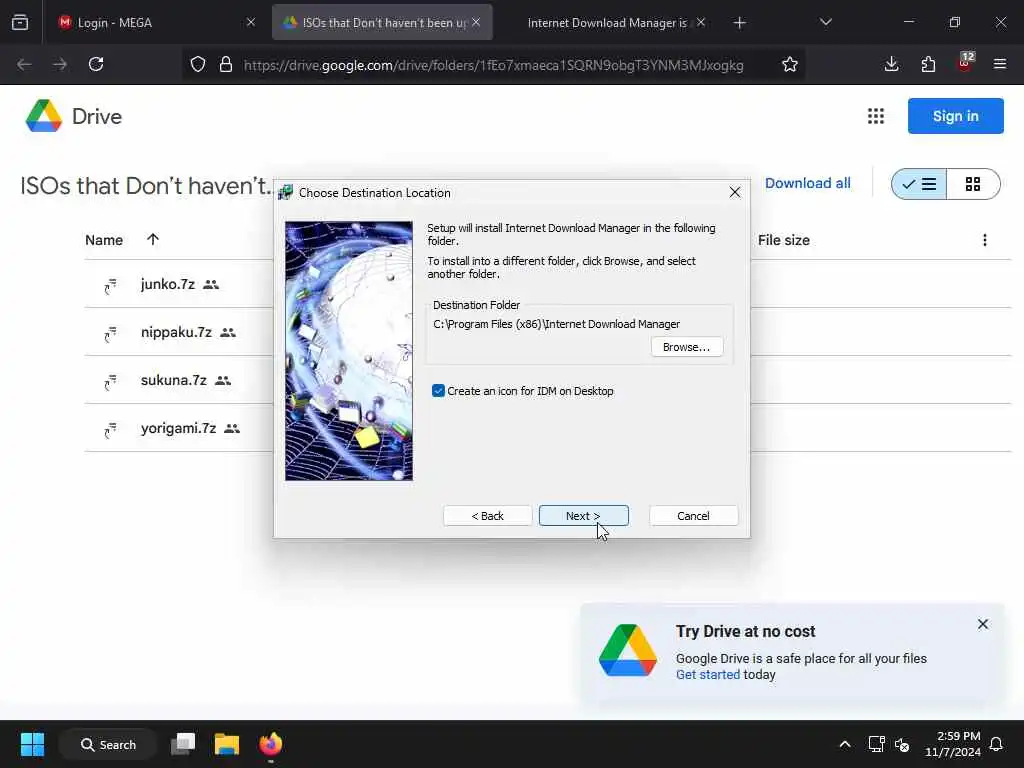This screenshot has height=768, width=1024.
Task: Click the archive icon beside nippaku.7z
Action: (x=110, y=334)
